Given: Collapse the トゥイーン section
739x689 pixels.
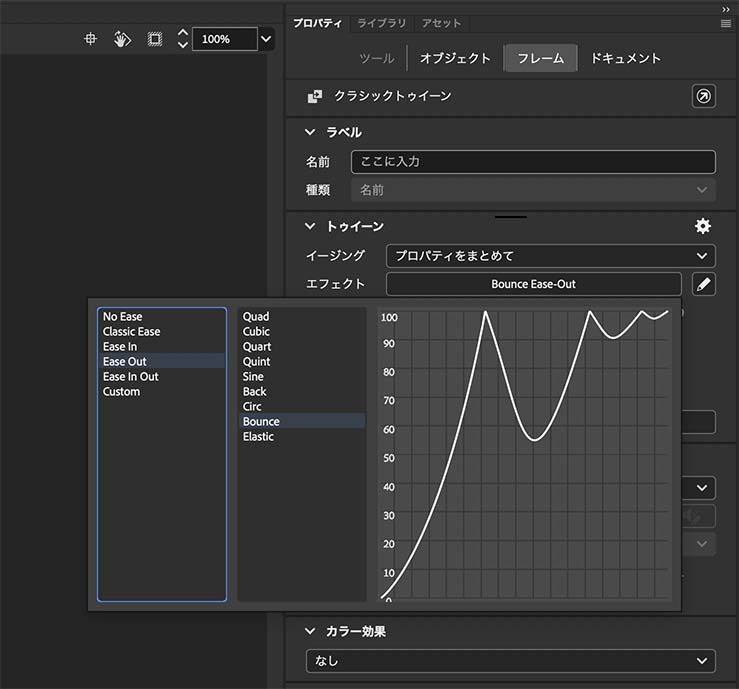Looking at the screenshot, I should point(310,226).
